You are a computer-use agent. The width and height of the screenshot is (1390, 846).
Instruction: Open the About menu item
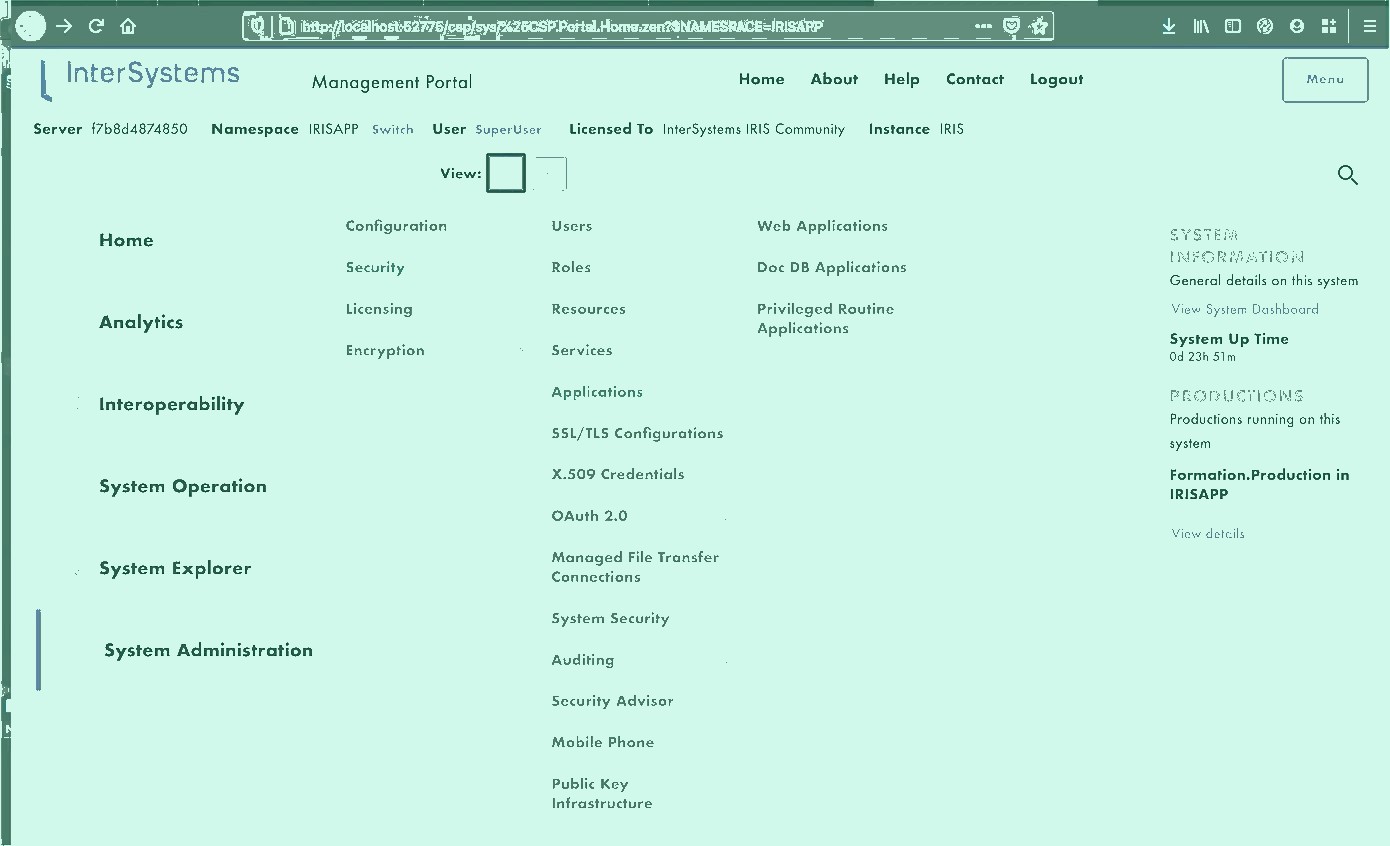click(834, 79)
